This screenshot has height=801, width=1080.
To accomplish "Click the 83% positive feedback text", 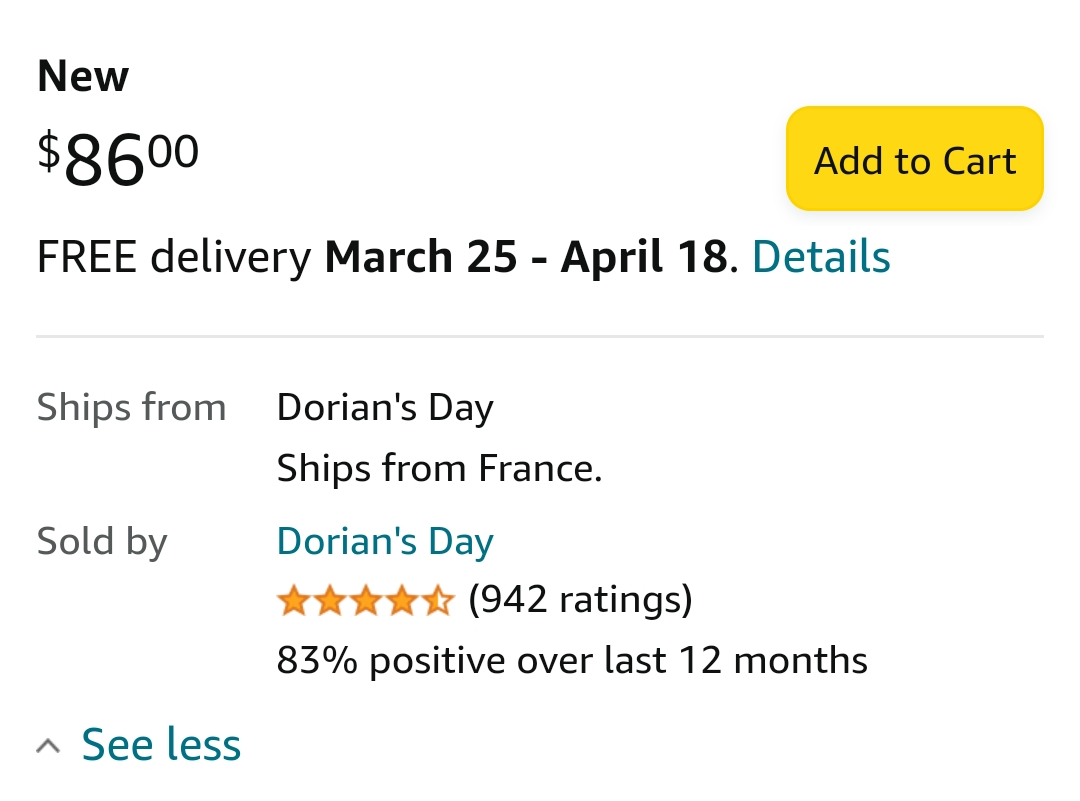I will coord(571,660).
